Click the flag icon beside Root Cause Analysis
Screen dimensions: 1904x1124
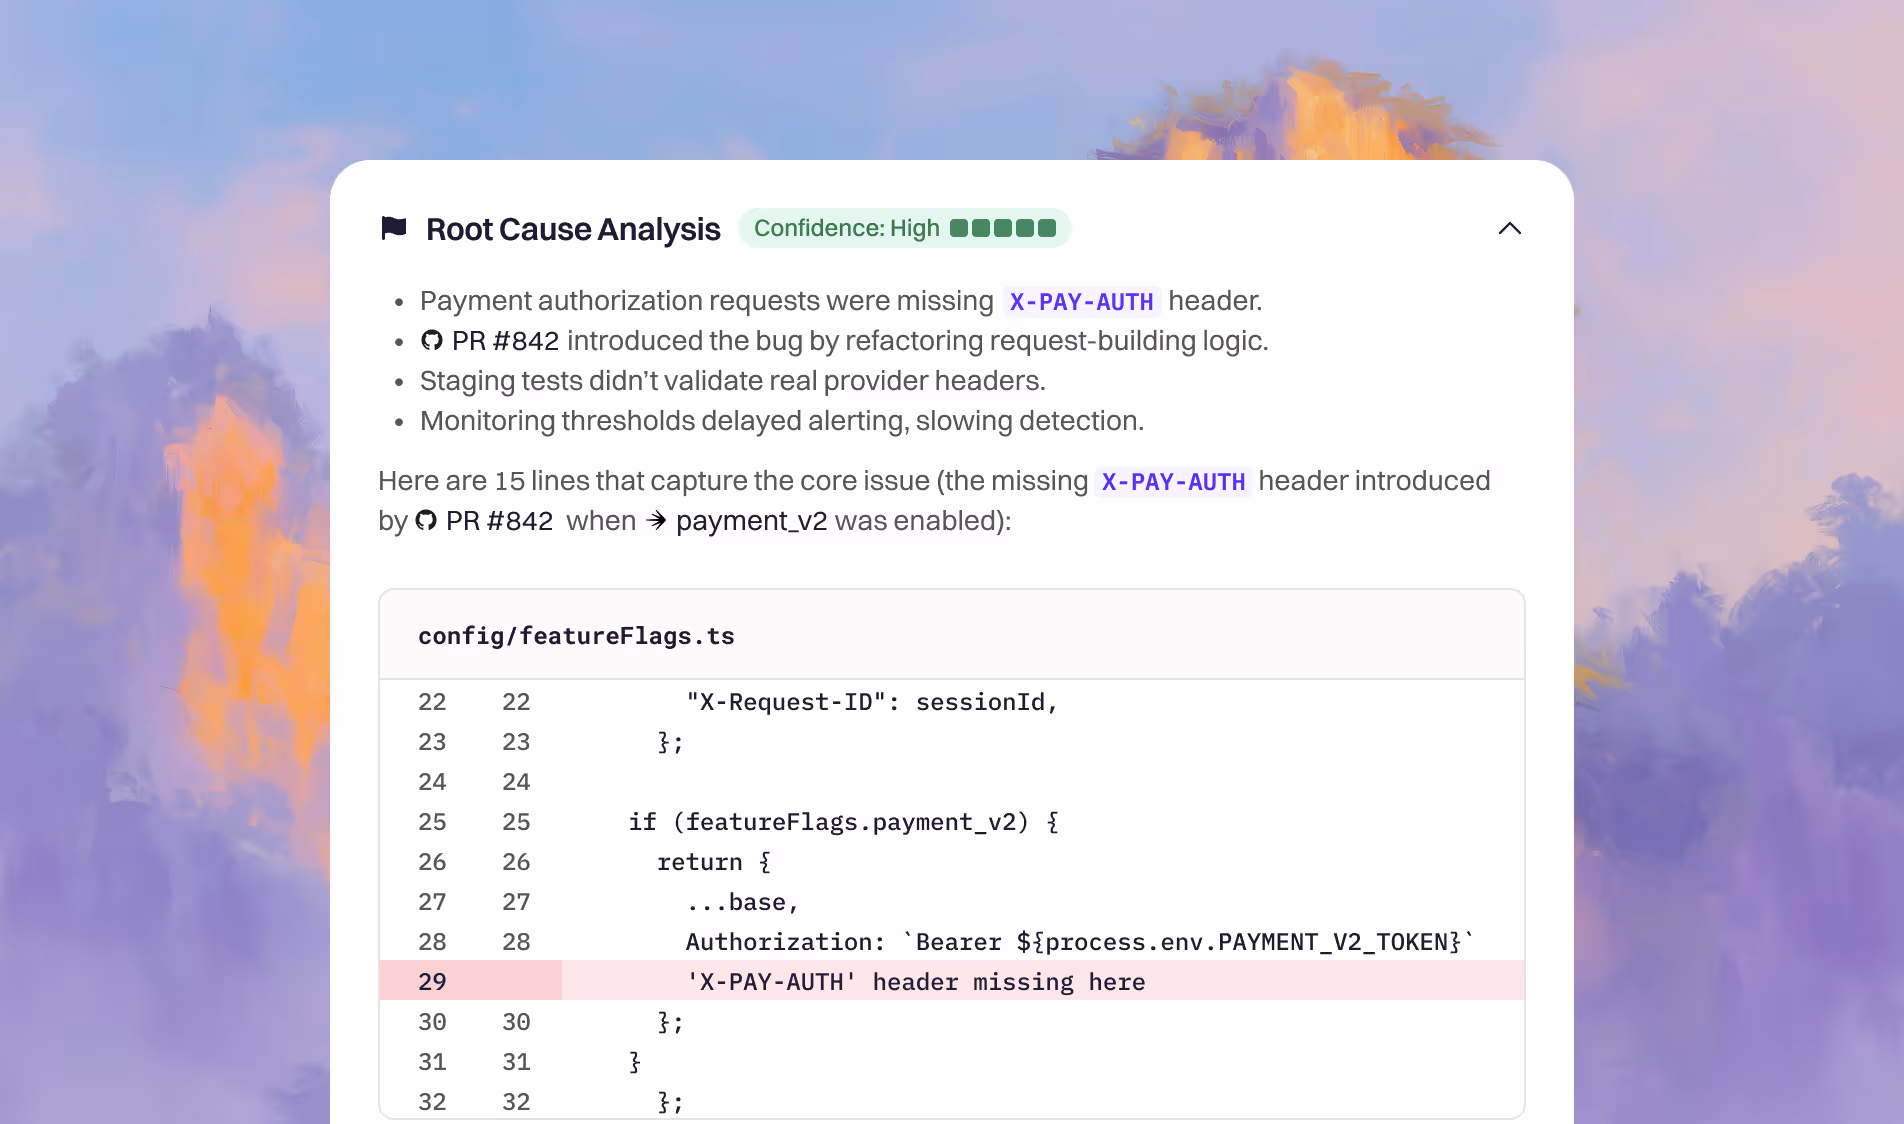(393, 228)
